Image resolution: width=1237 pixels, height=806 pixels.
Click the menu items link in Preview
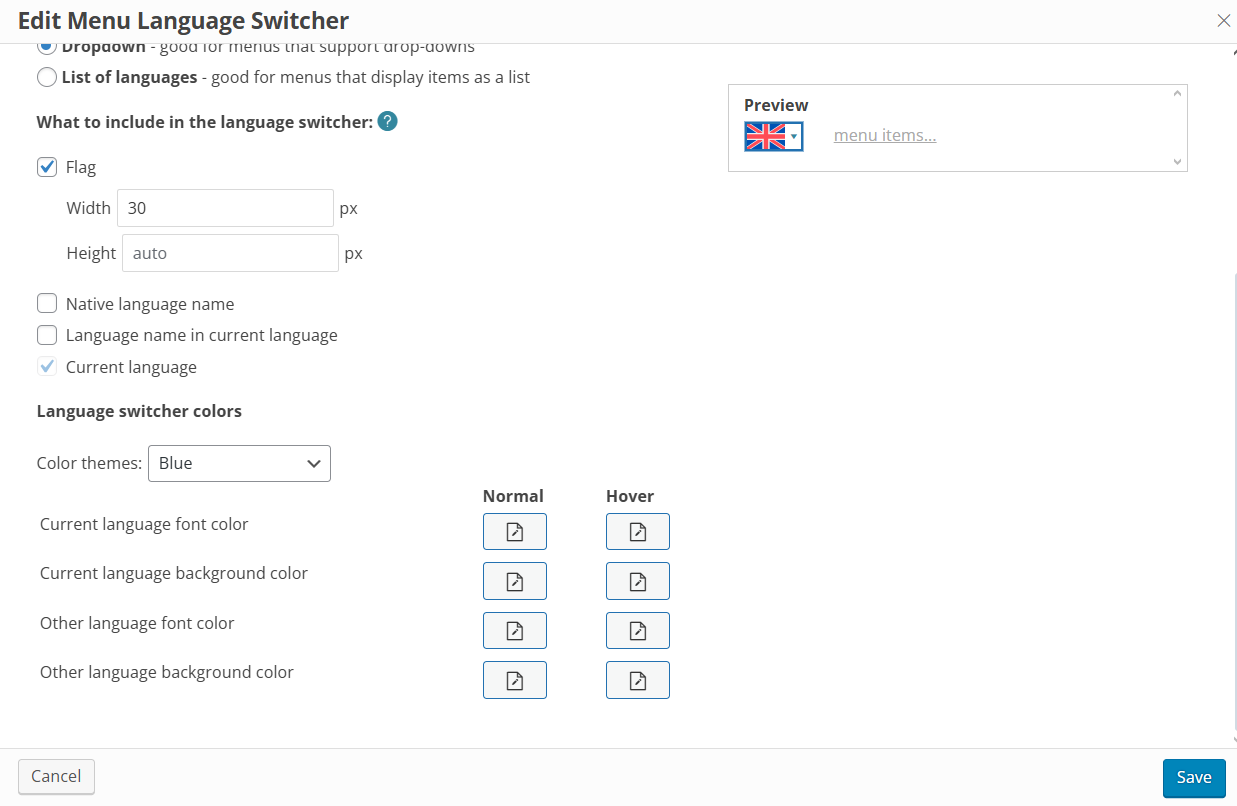coord(885,135)
